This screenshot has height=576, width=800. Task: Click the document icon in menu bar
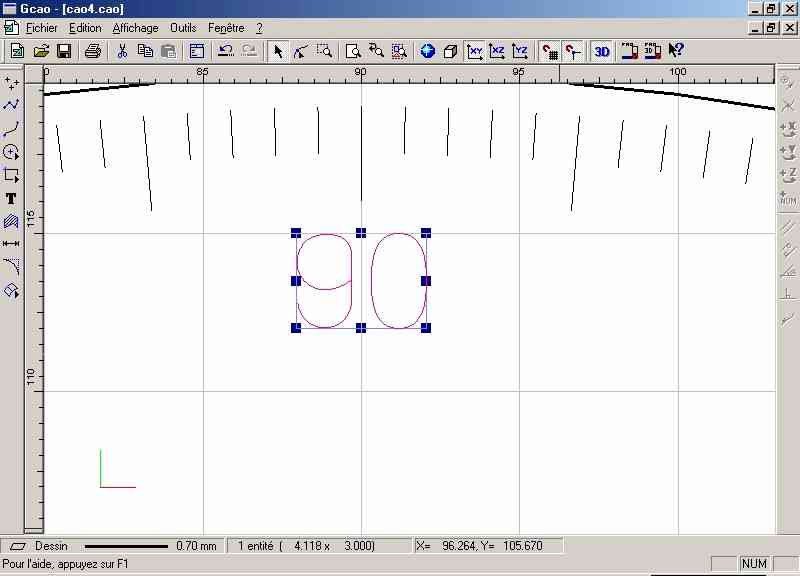pyautogui.click(x=11, y=28)
